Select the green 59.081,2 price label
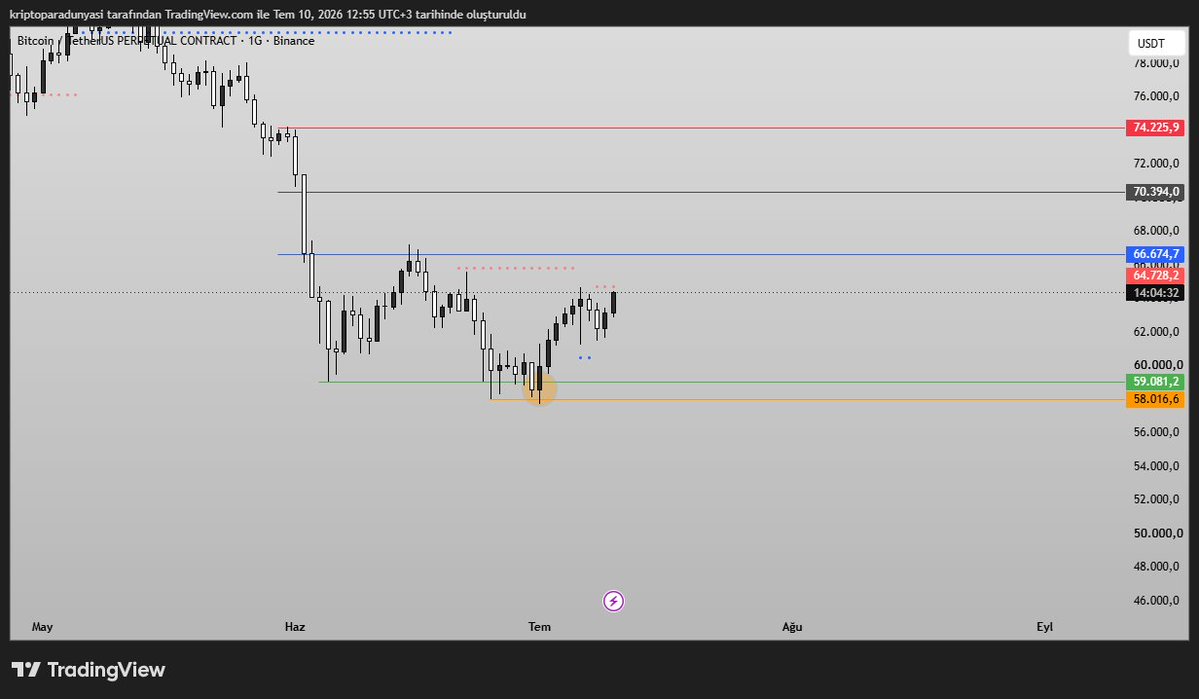 (1155, 382)
